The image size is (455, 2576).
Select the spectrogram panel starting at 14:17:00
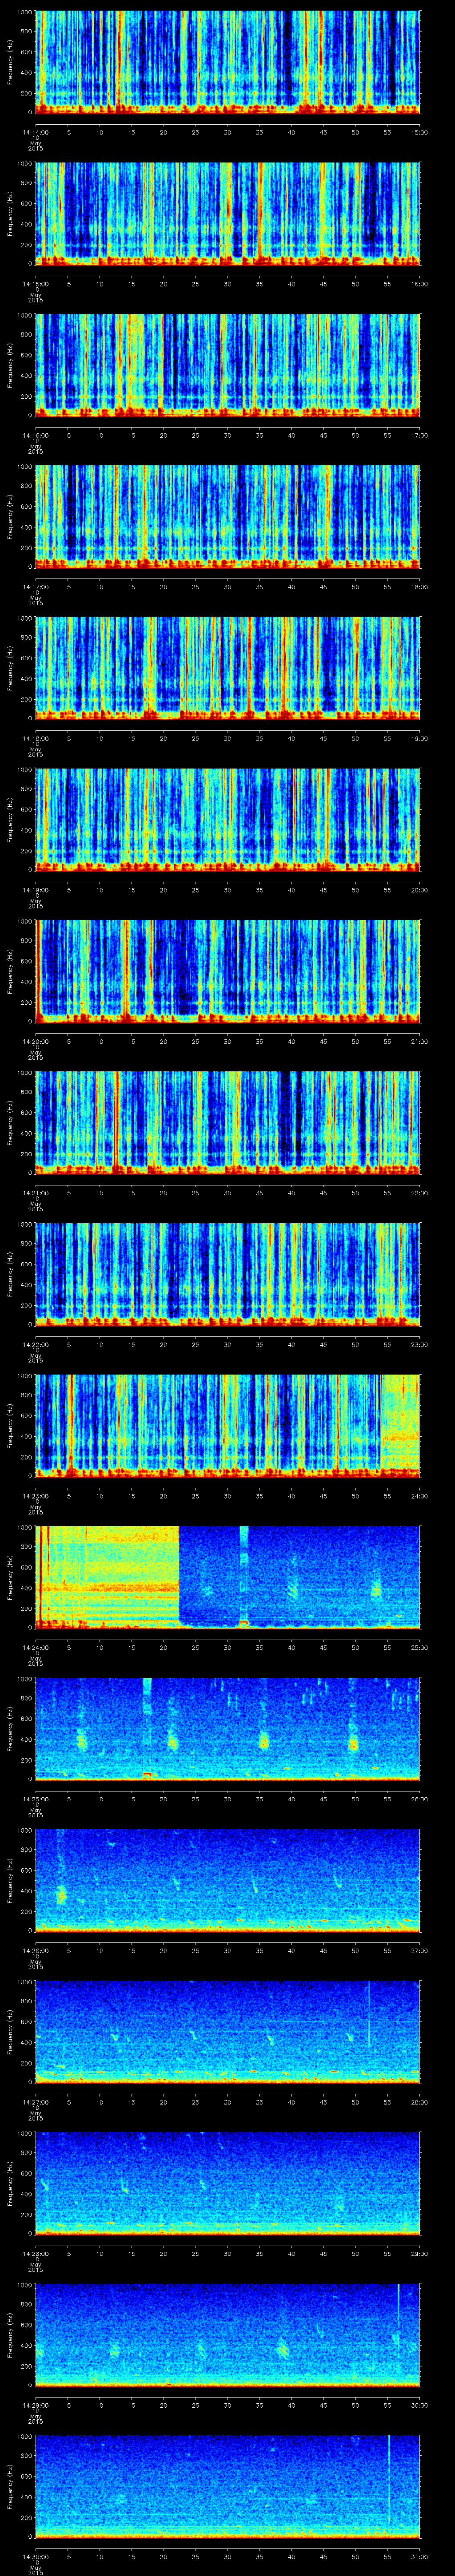tap(228, 516)
